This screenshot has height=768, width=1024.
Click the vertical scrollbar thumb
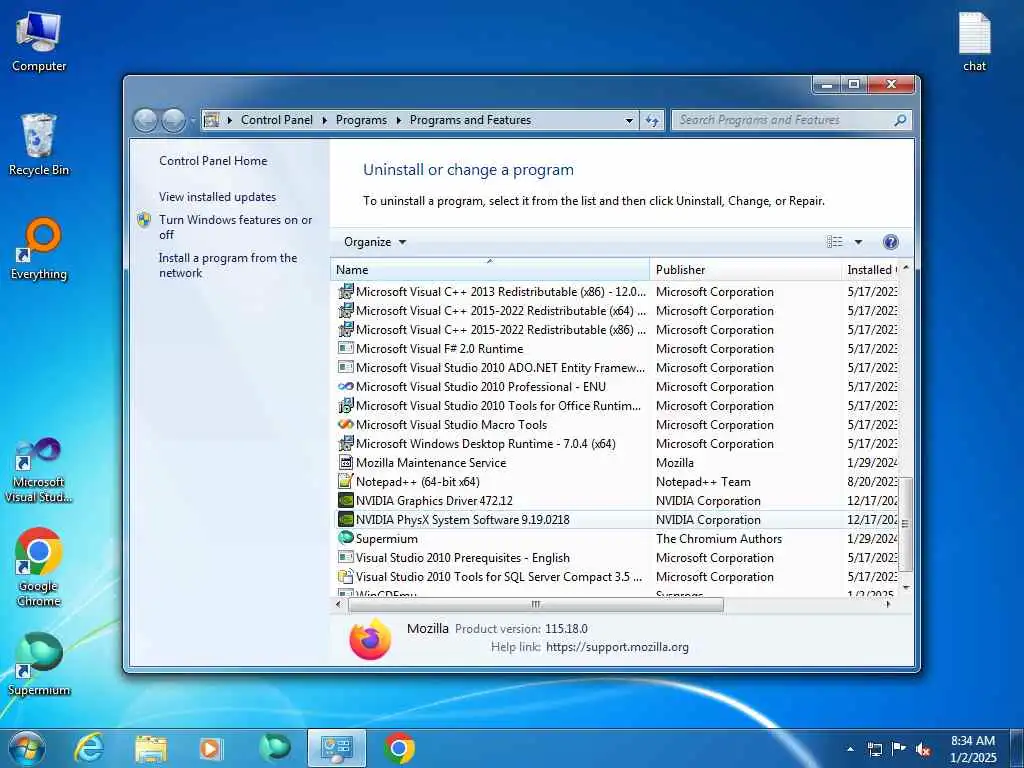tap(905, 524)
